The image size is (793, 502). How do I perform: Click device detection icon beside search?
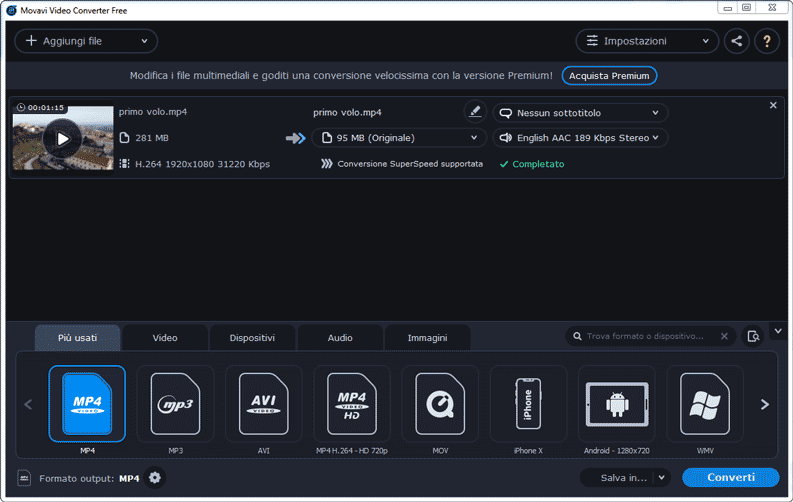753,336
